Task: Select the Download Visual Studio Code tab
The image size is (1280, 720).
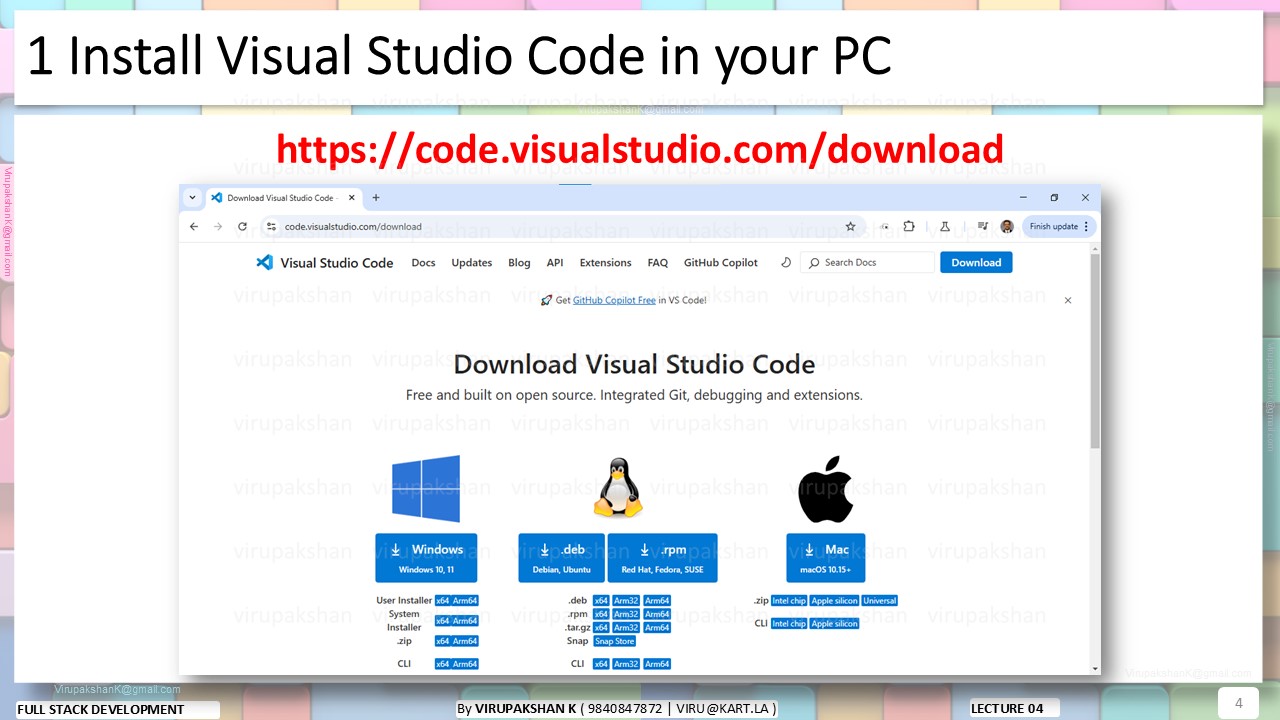Action: click(285, 198)
